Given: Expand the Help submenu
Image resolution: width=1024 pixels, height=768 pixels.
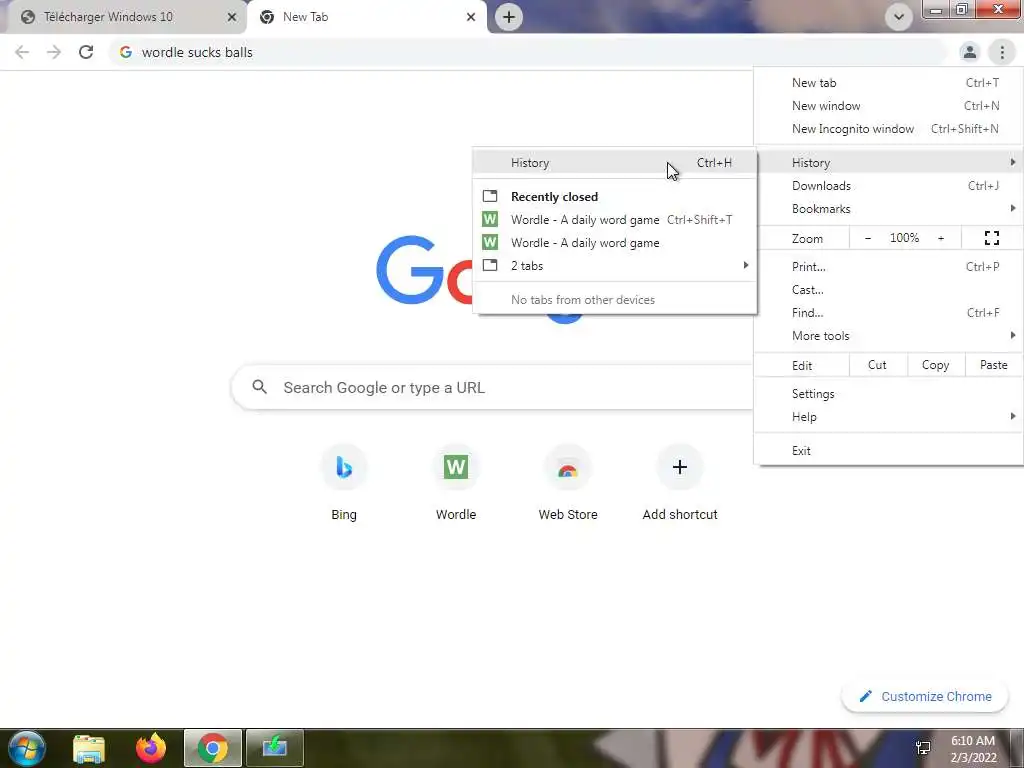Looking at the screenshot, I should pyautogui.click(x=888, y=417).
